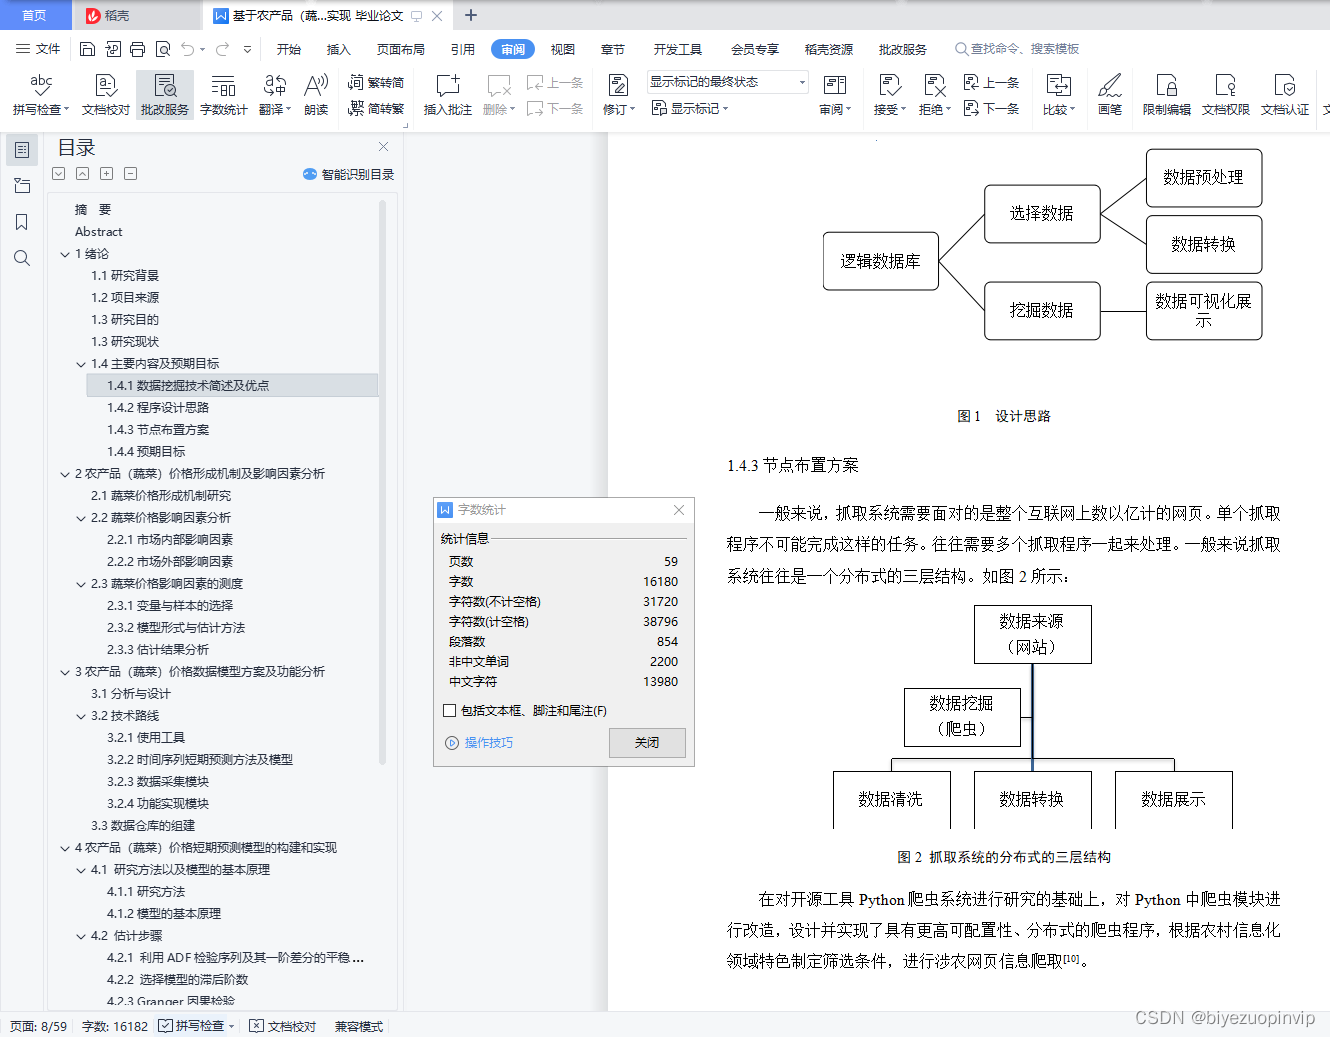Open the 翻译 translate tool
Screen dimensions: 1330x1037
point(274,95)
